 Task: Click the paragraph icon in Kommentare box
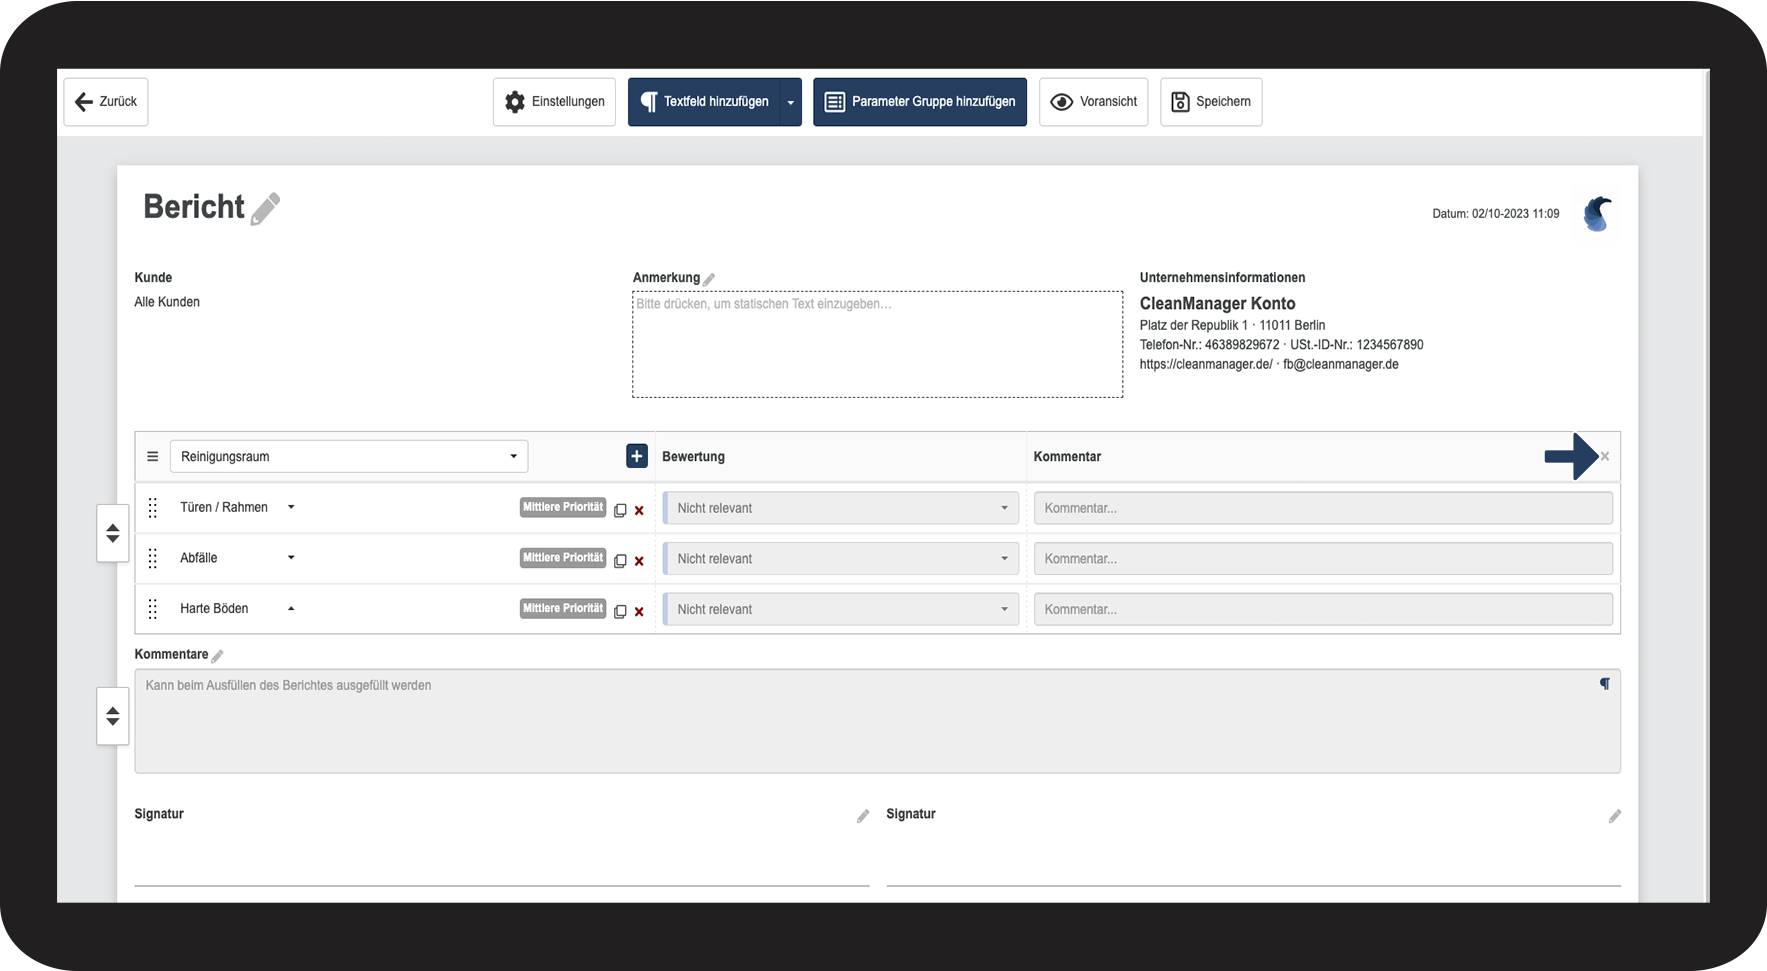pyautogui.click(x=1604, y=684)
